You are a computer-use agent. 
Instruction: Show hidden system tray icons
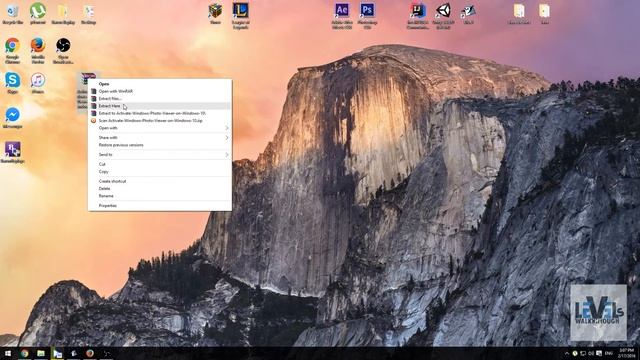coord(567,353)
